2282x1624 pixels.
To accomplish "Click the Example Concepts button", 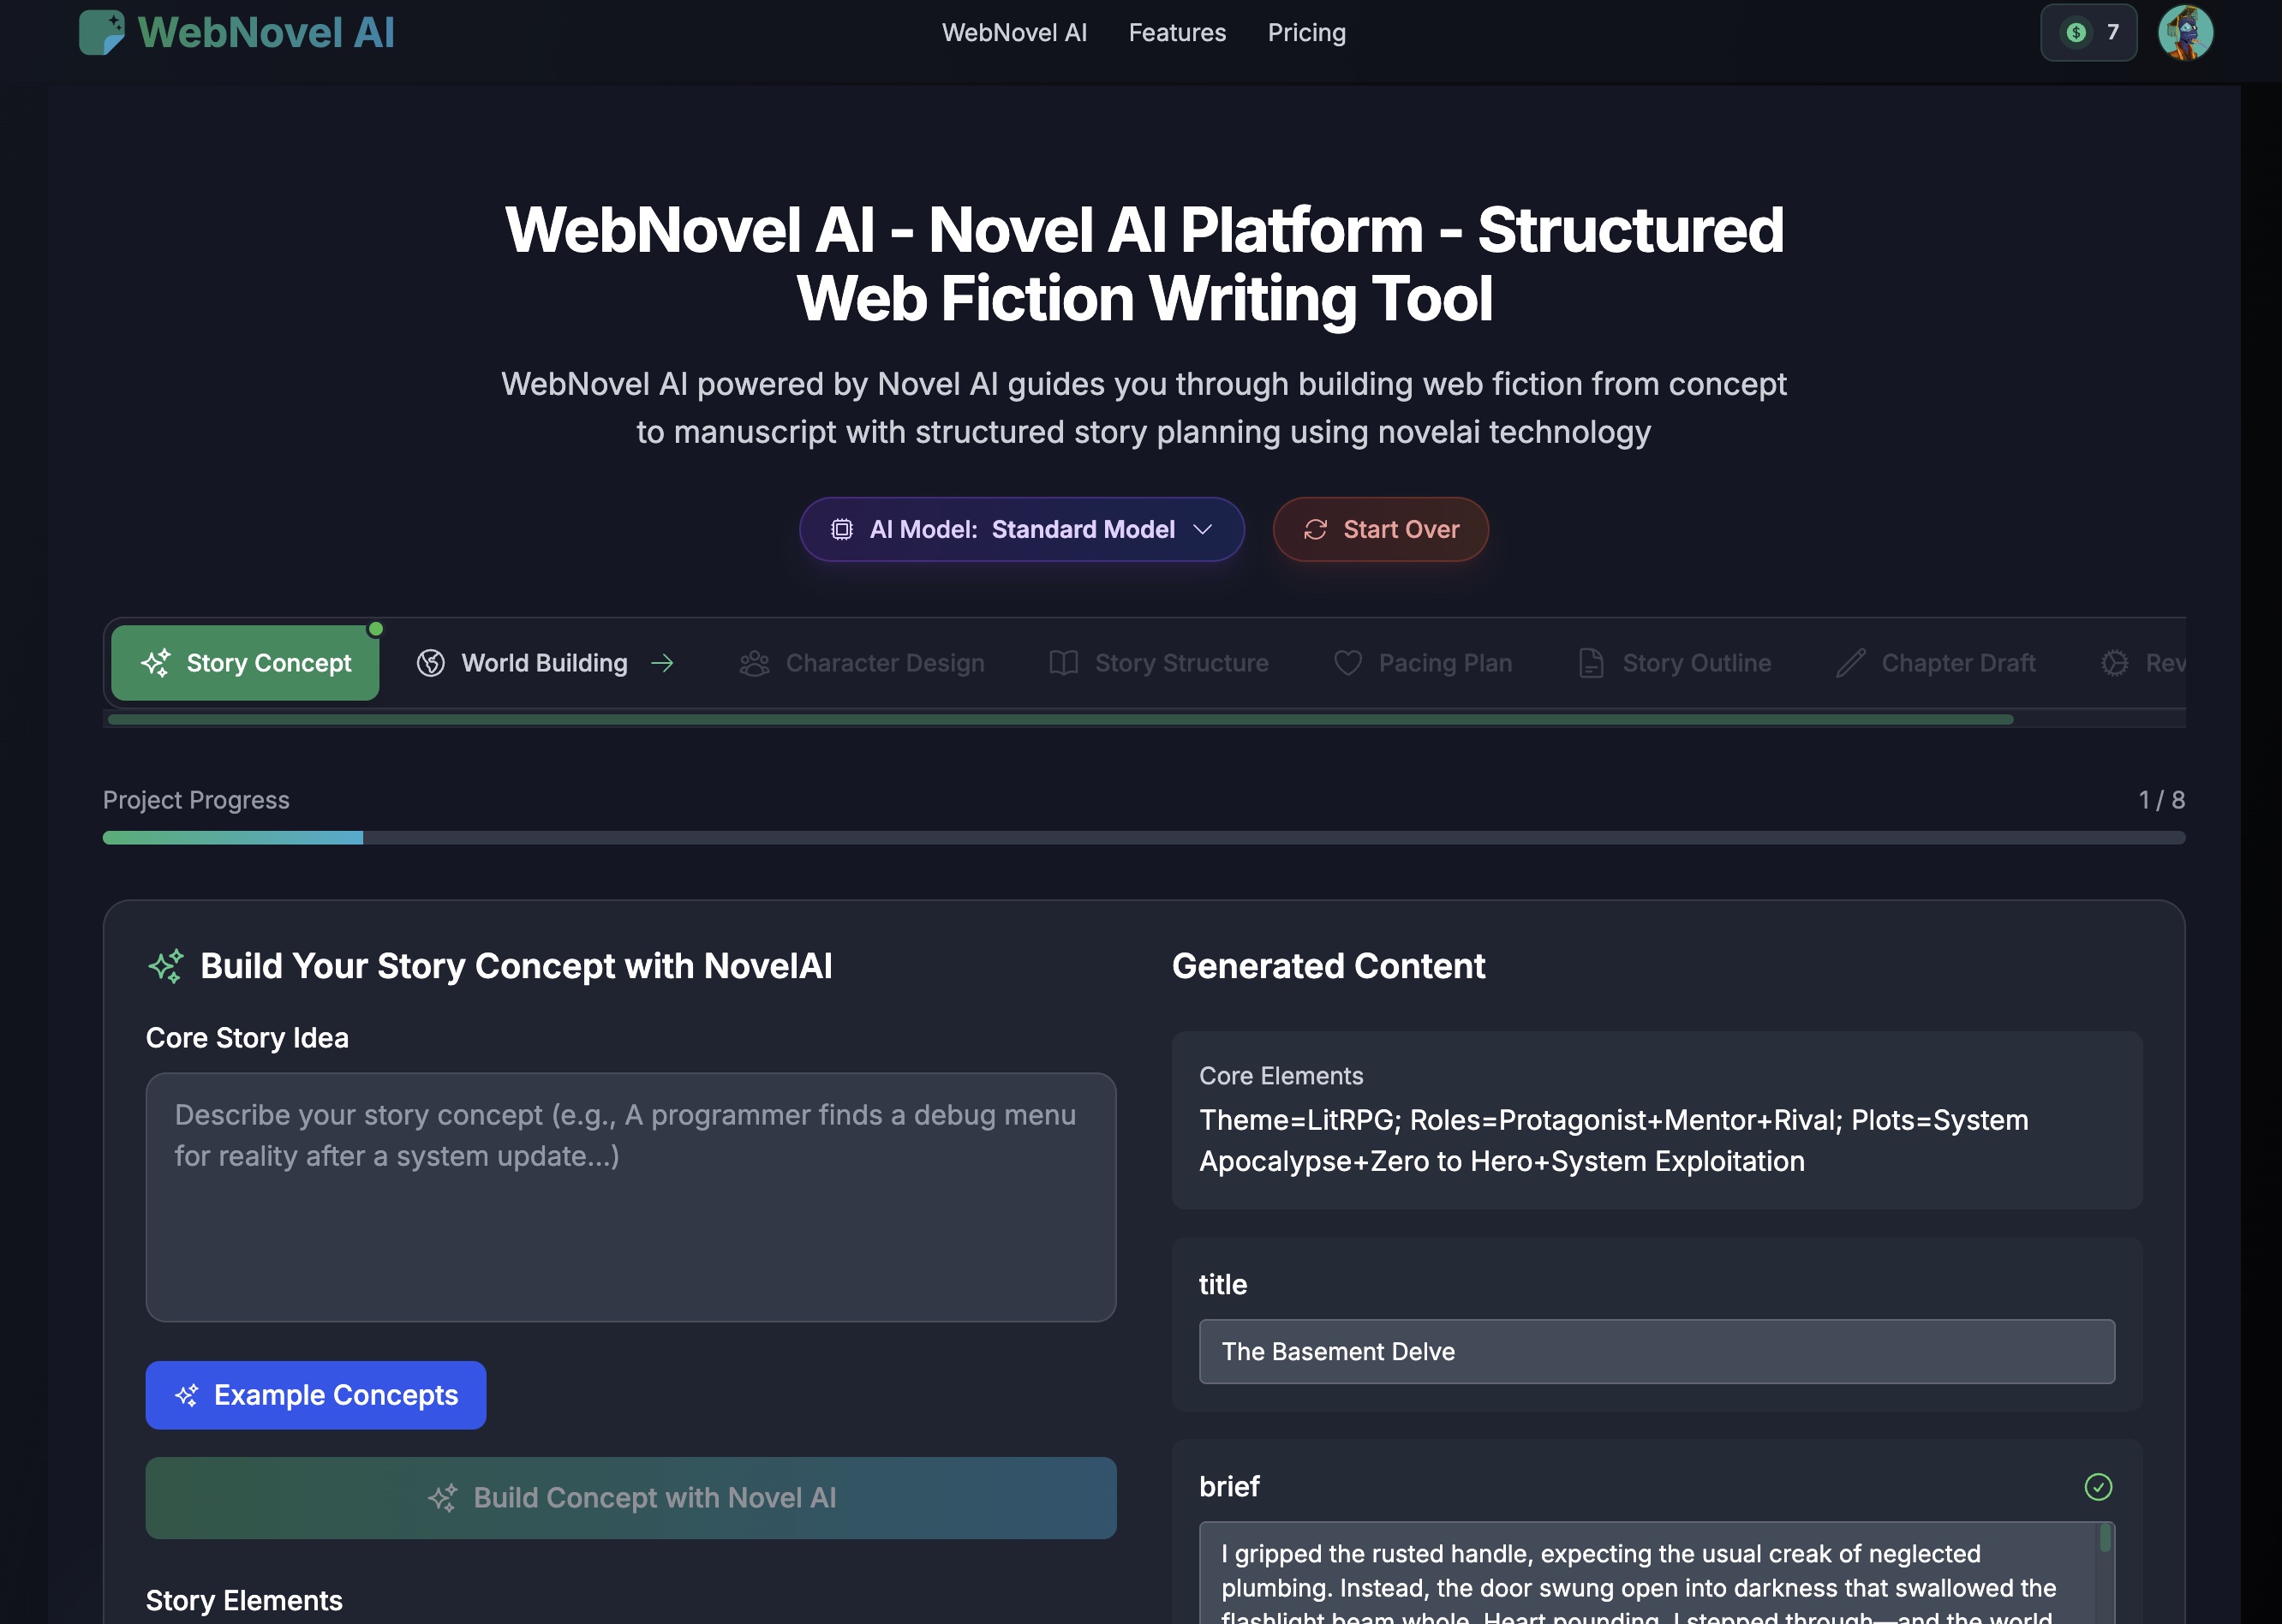I will click(316, 1395).
